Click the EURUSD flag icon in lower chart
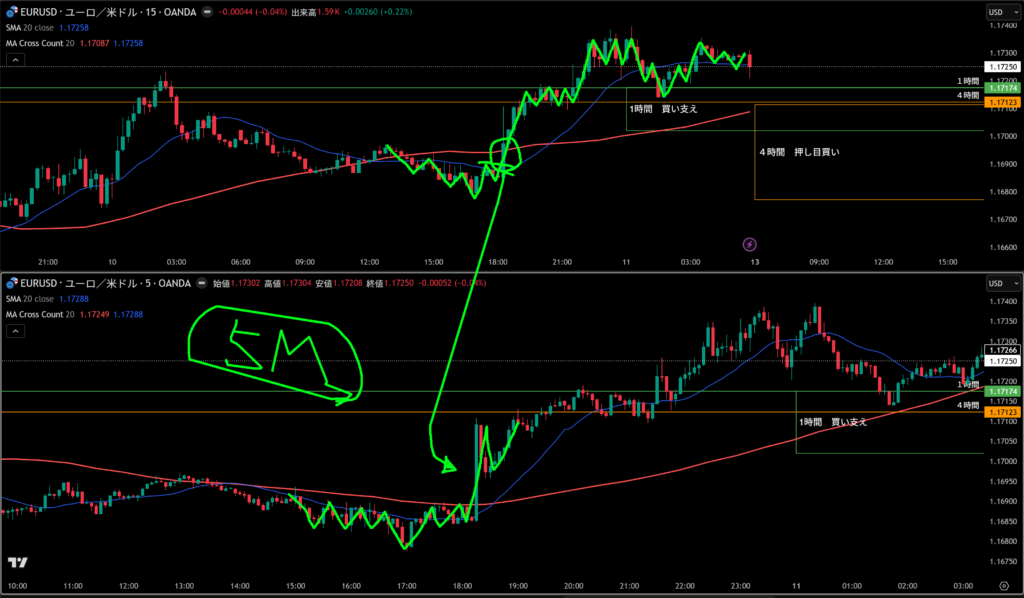This screenshot has width=1024, height=598. tap(8, 283)
